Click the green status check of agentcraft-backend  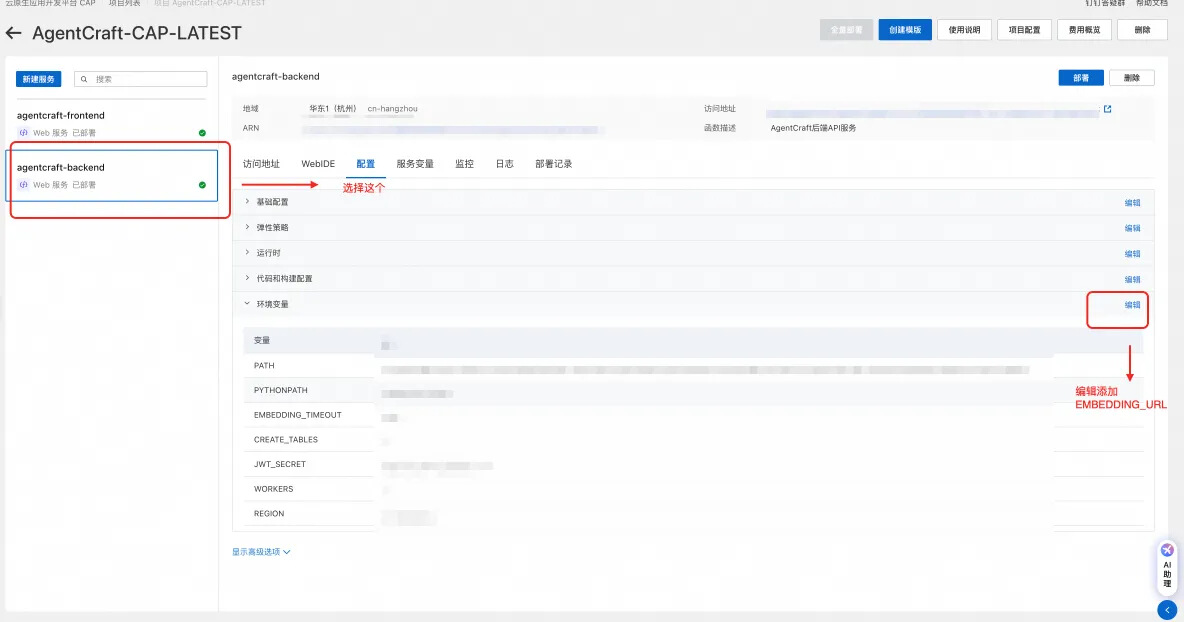(202, 185)
